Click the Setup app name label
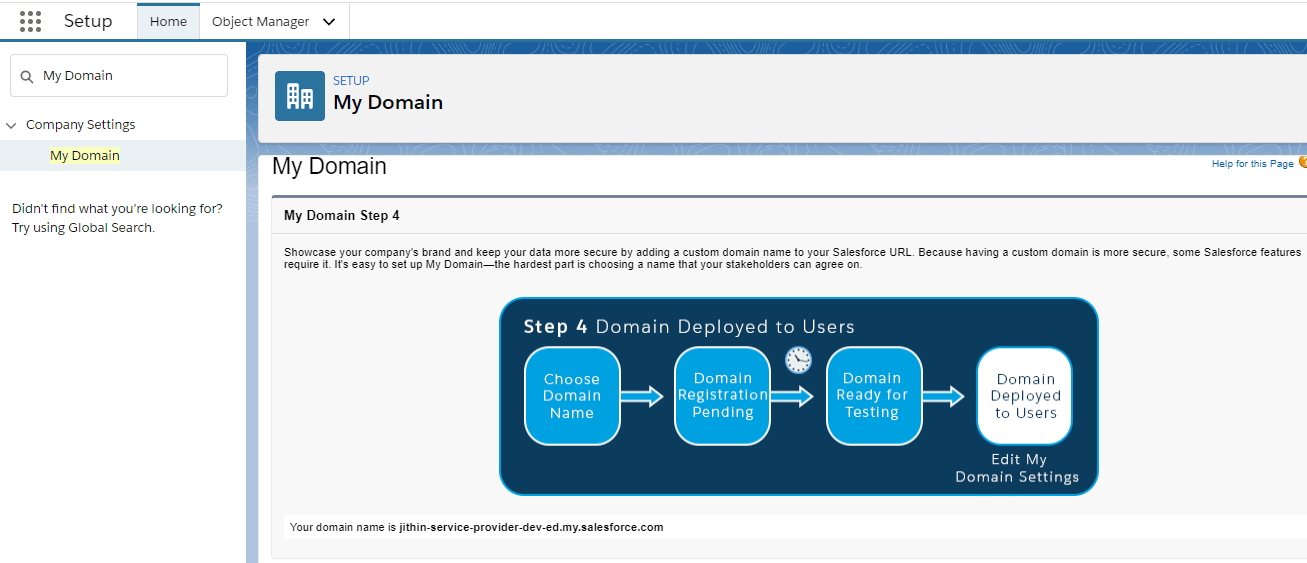 point(88,21)
